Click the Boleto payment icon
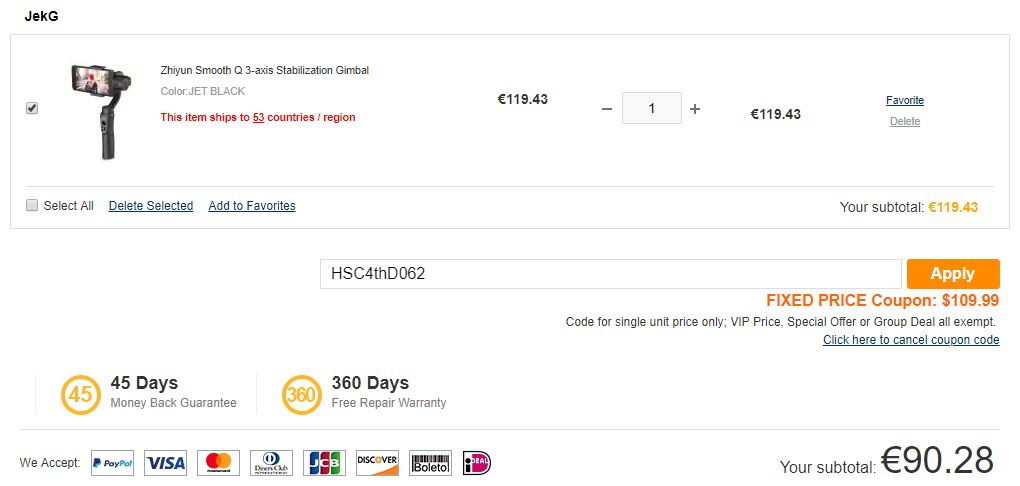 tap(431, 463)
